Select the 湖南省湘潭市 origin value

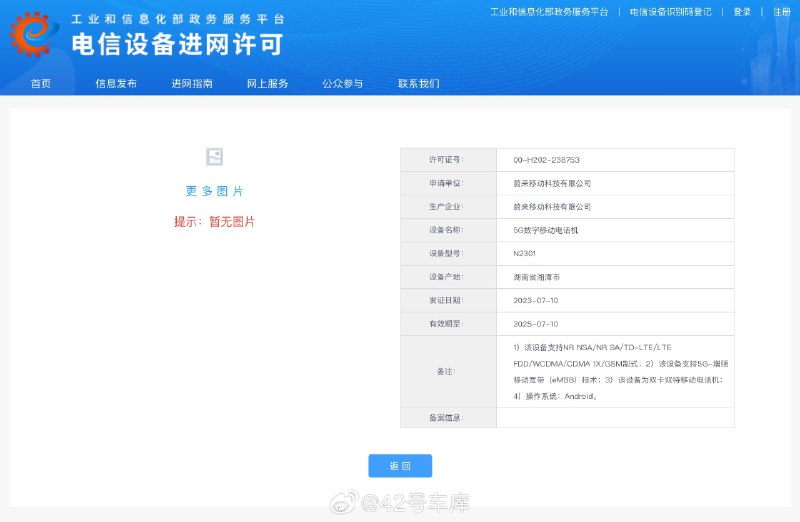(536, 278)
